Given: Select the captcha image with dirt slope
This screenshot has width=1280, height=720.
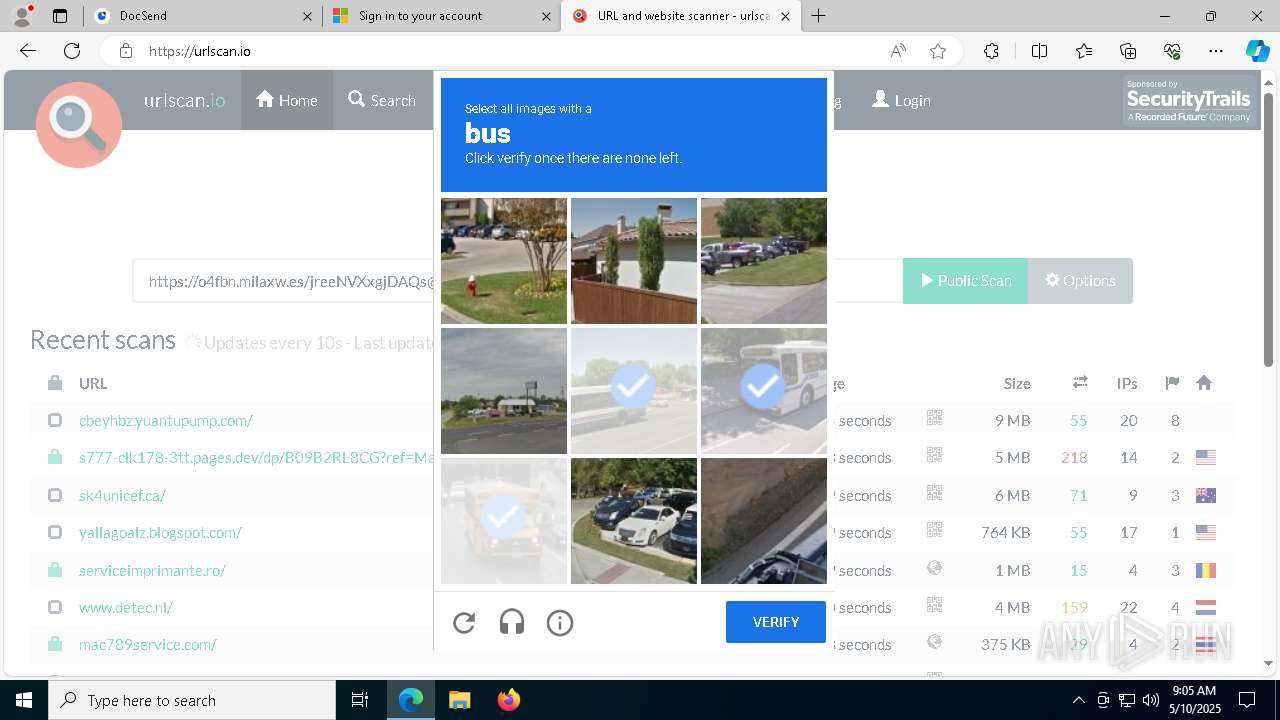Looking at the screenshot, I should coord(764,521).
